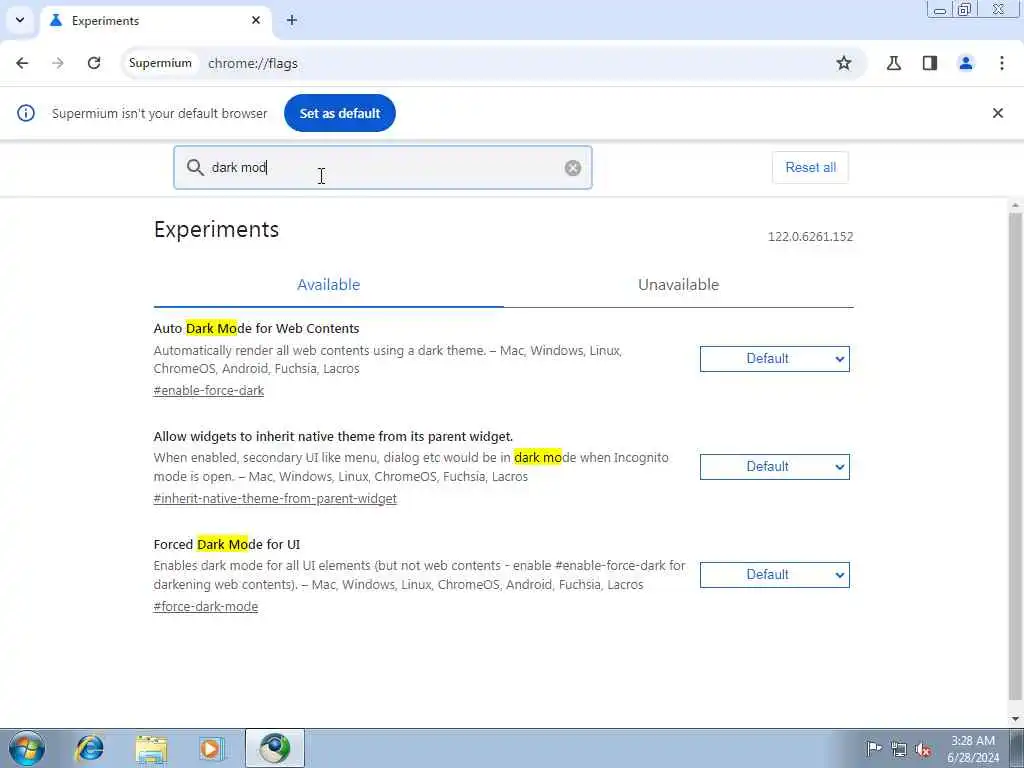The image size is (1024, 768).
Task: Click the Set as default button
Action: point(340,113)
